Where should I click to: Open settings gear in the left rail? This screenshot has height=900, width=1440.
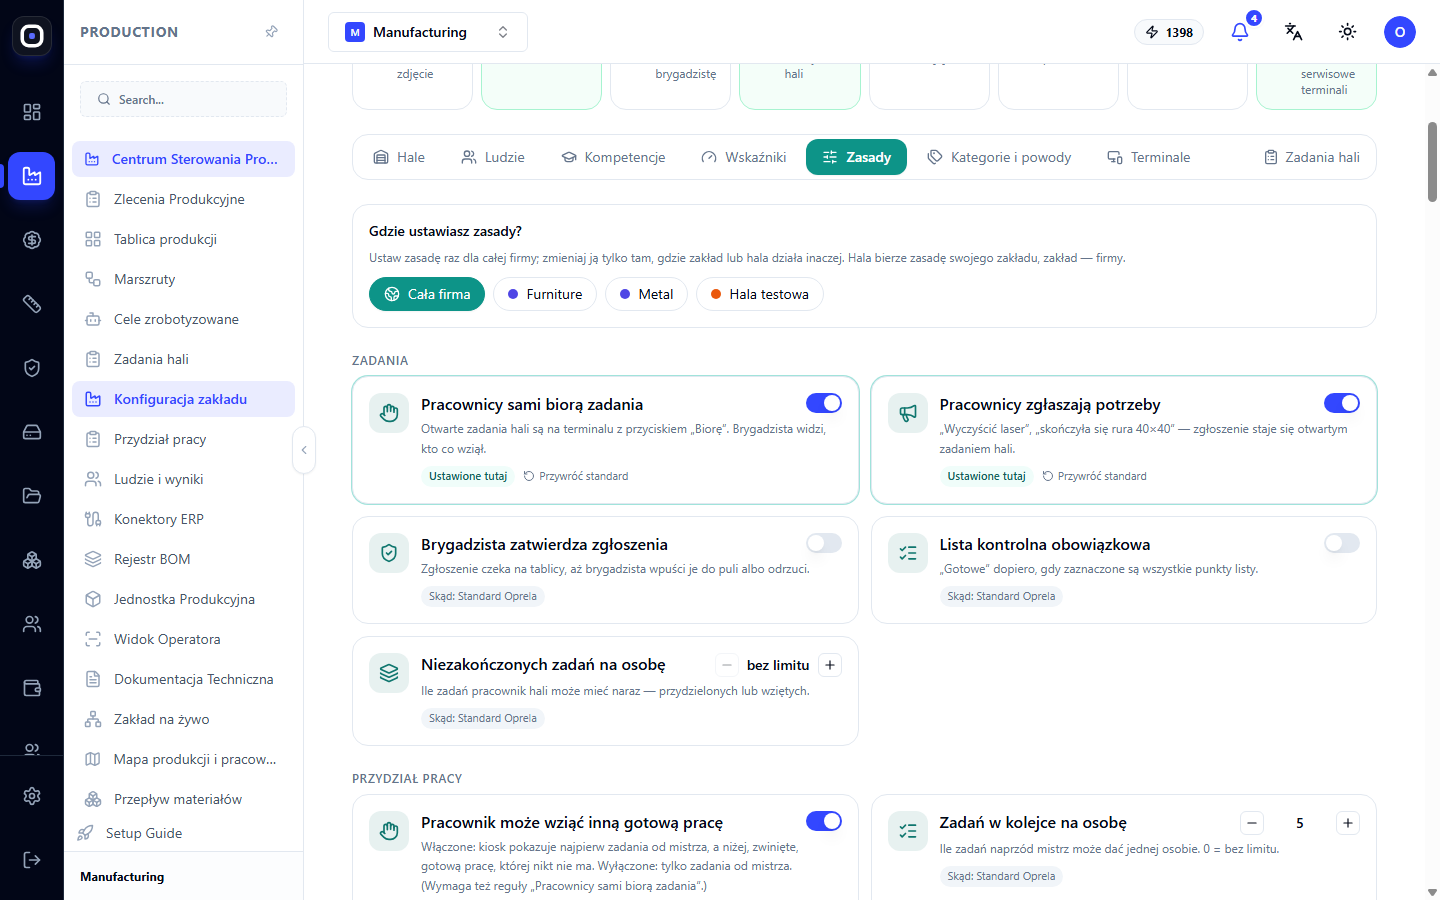tap(32, 796)
